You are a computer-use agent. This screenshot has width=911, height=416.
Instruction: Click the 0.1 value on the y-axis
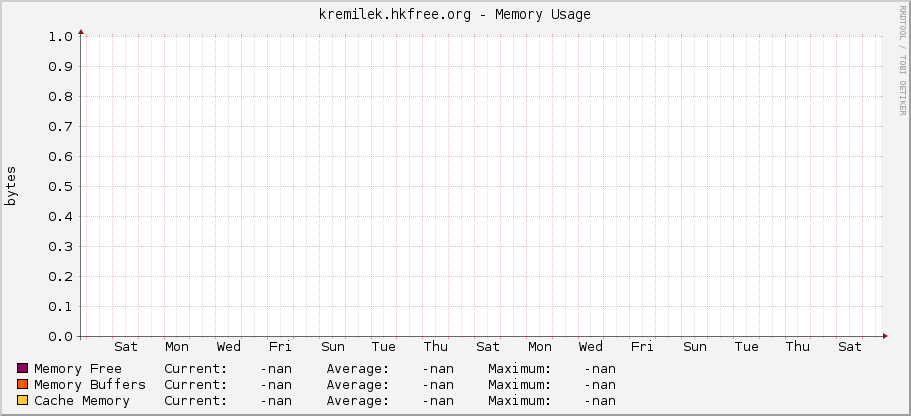[x=60, y=307]
